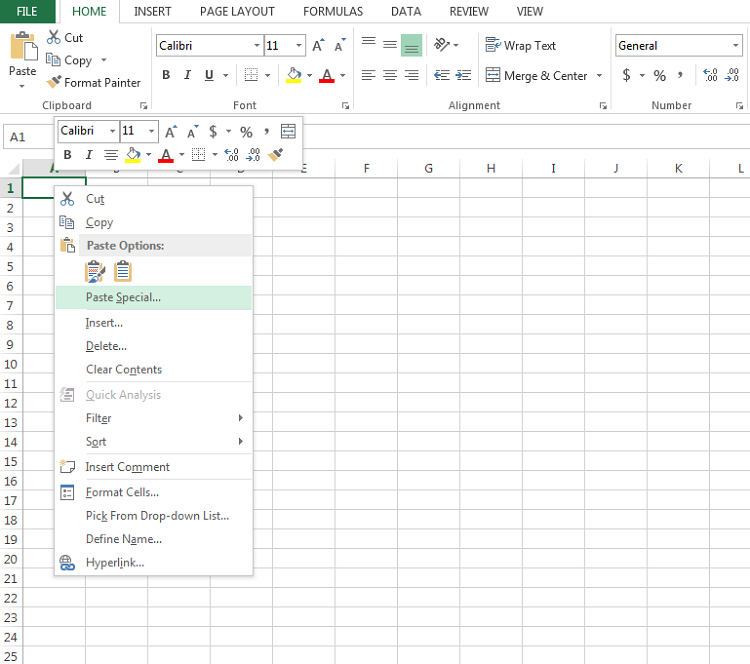This screenshot has width=750, height=664.
Task: Click Merge cells icon in mini toolbar
Action: [x=288, y=131]
